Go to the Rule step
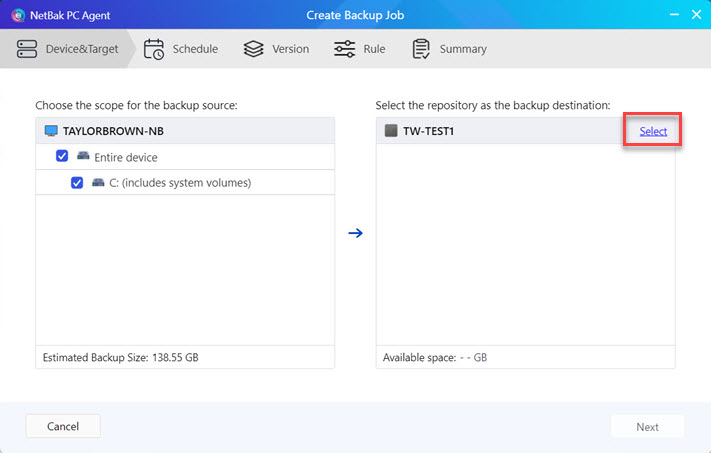 tap(374, 49)
